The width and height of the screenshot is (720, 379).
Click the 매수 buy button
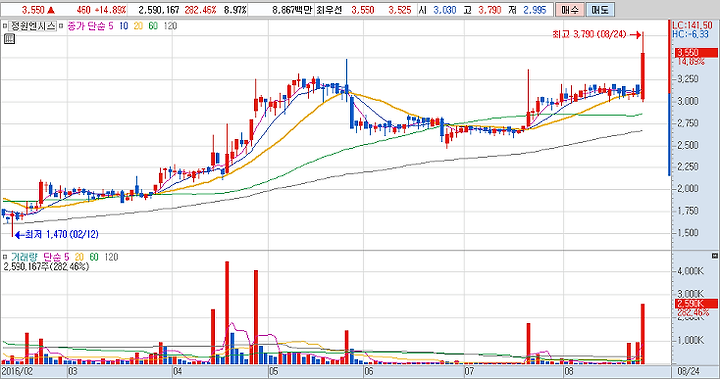[569, 10]
